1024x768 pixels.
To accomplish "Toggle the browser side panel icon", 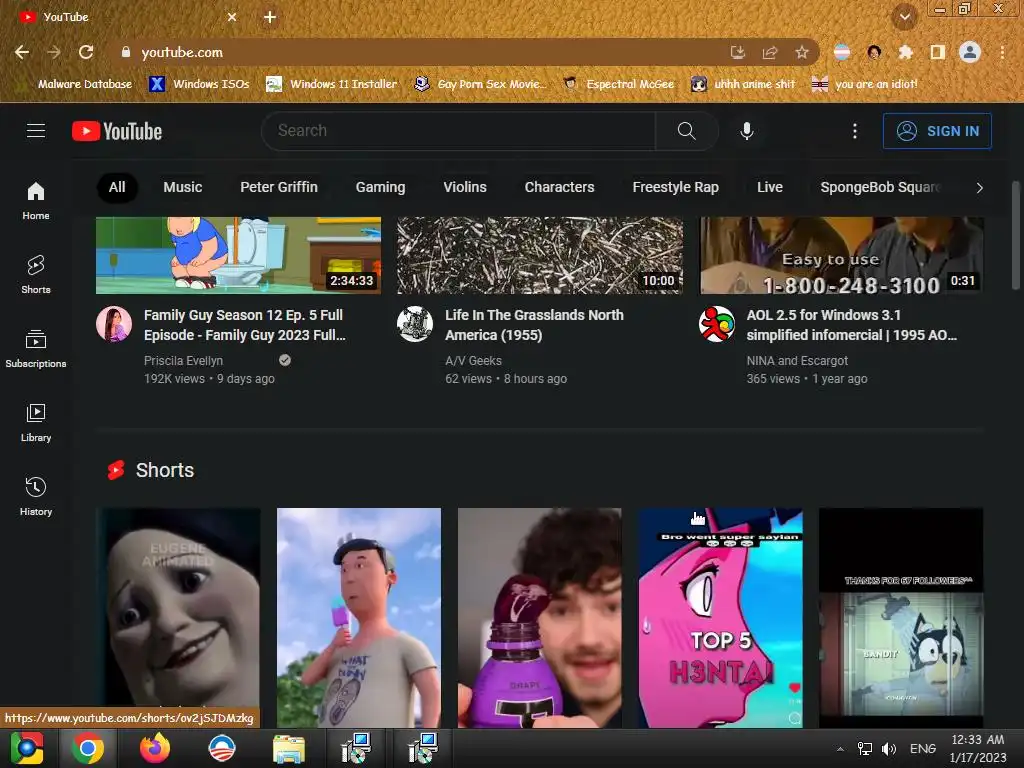I will tap(938, 52).
